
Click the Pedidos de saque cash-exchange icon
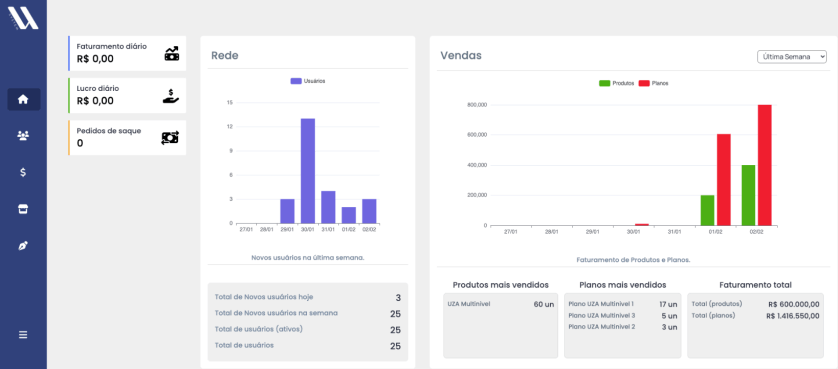coord(170,137)
